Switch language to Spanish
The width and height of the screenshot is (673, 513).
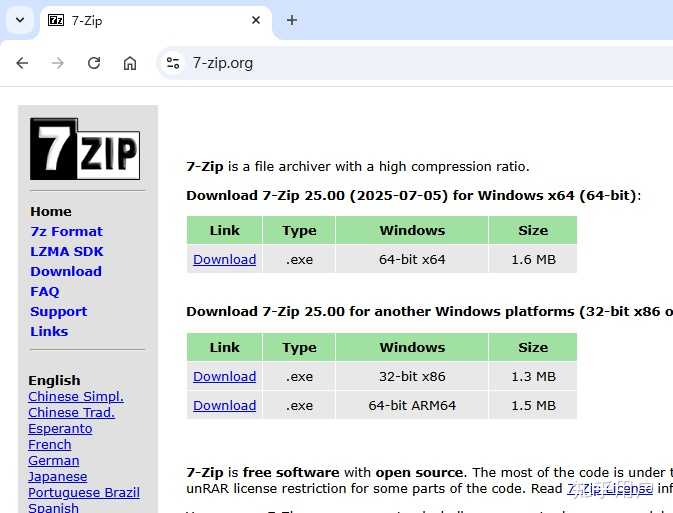point(54,507)
